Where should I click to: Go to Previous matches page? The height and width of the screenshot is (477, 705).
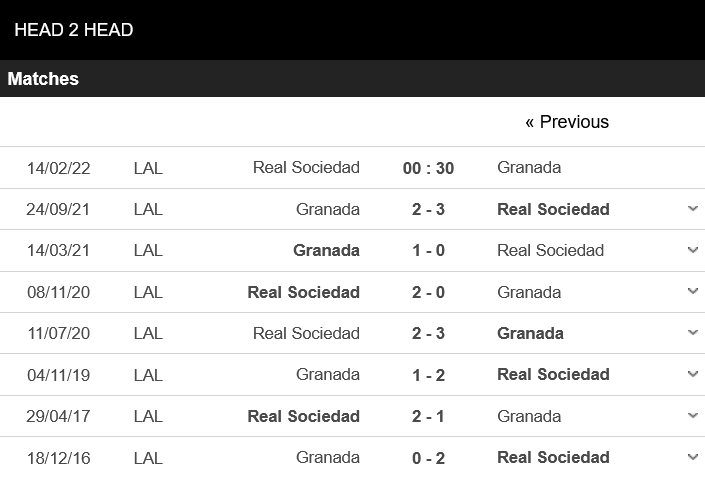point(566,122)
